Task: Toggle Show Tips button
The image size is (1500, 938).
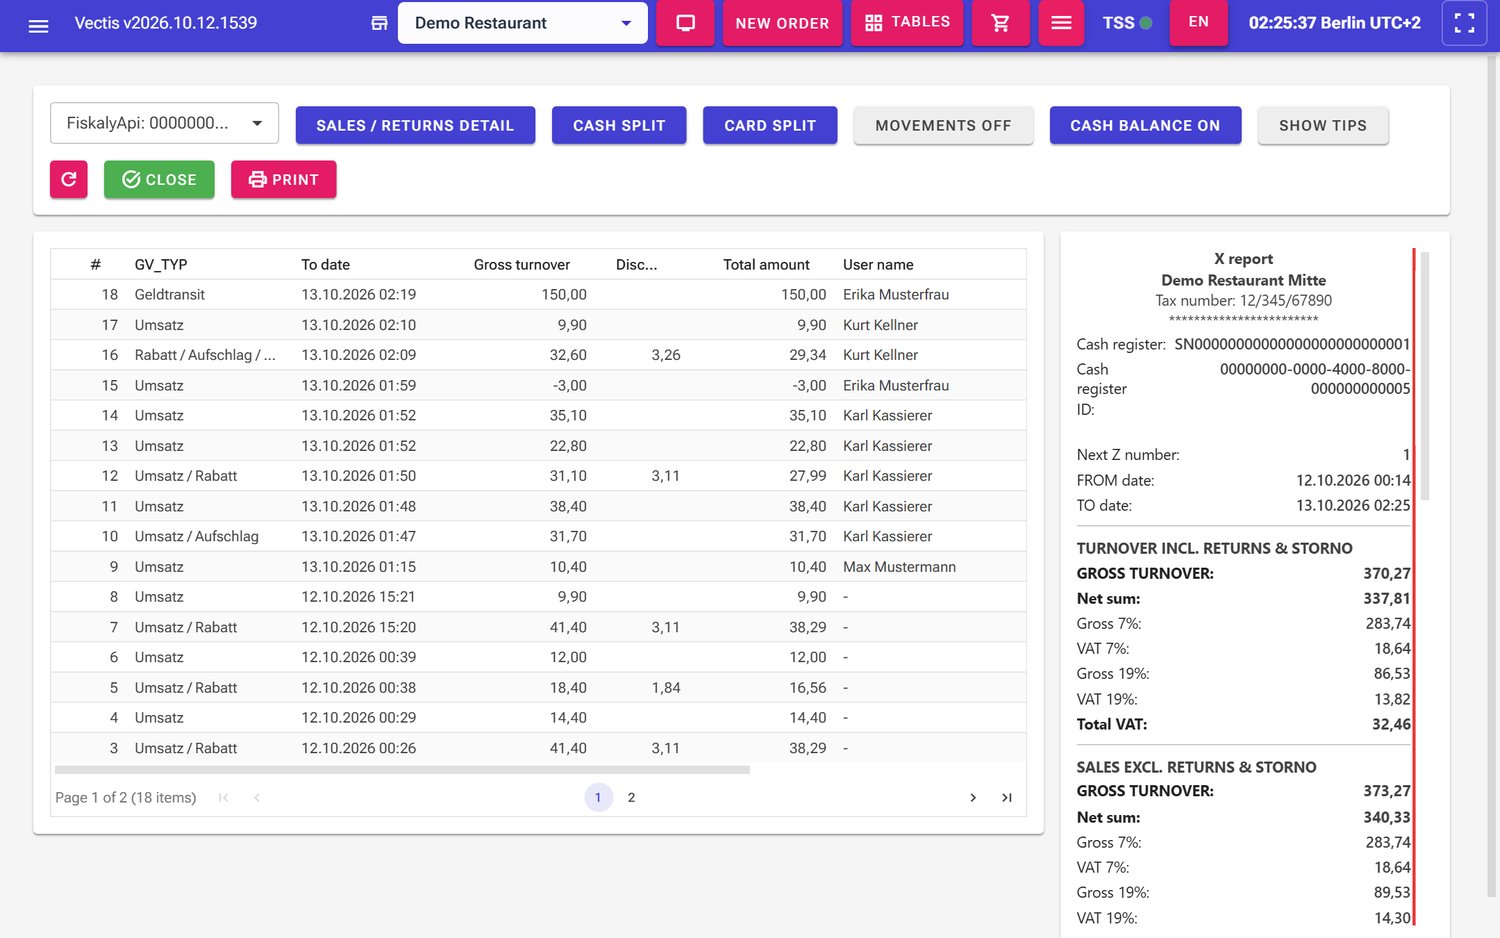Action: coord(1323,125)
